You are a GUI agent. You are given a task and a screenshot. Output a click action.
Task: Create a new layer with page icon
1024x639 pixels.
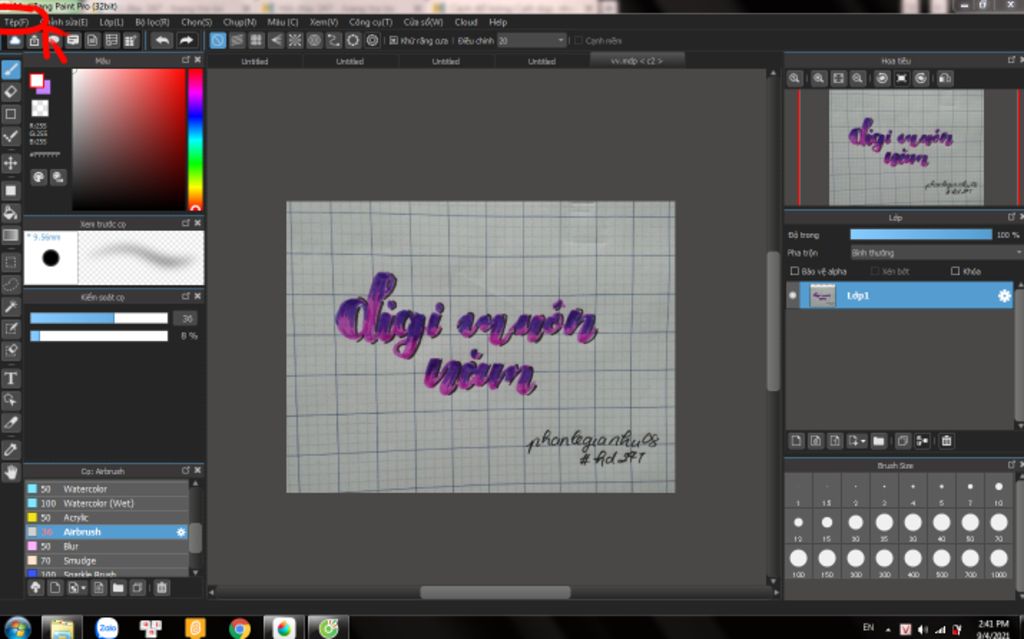click(796, 441)
